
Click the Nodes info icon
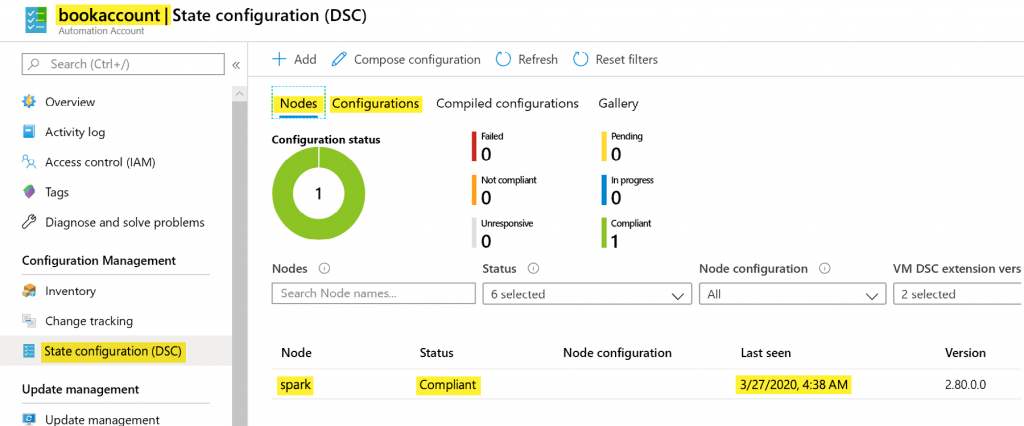(324, 269)
